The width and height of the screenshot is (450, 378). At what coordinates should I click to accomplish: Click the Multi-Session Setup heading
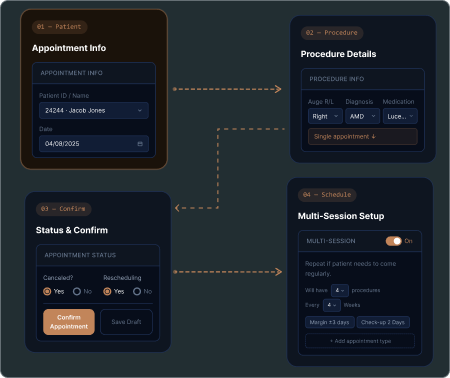(x=341, y=216)
